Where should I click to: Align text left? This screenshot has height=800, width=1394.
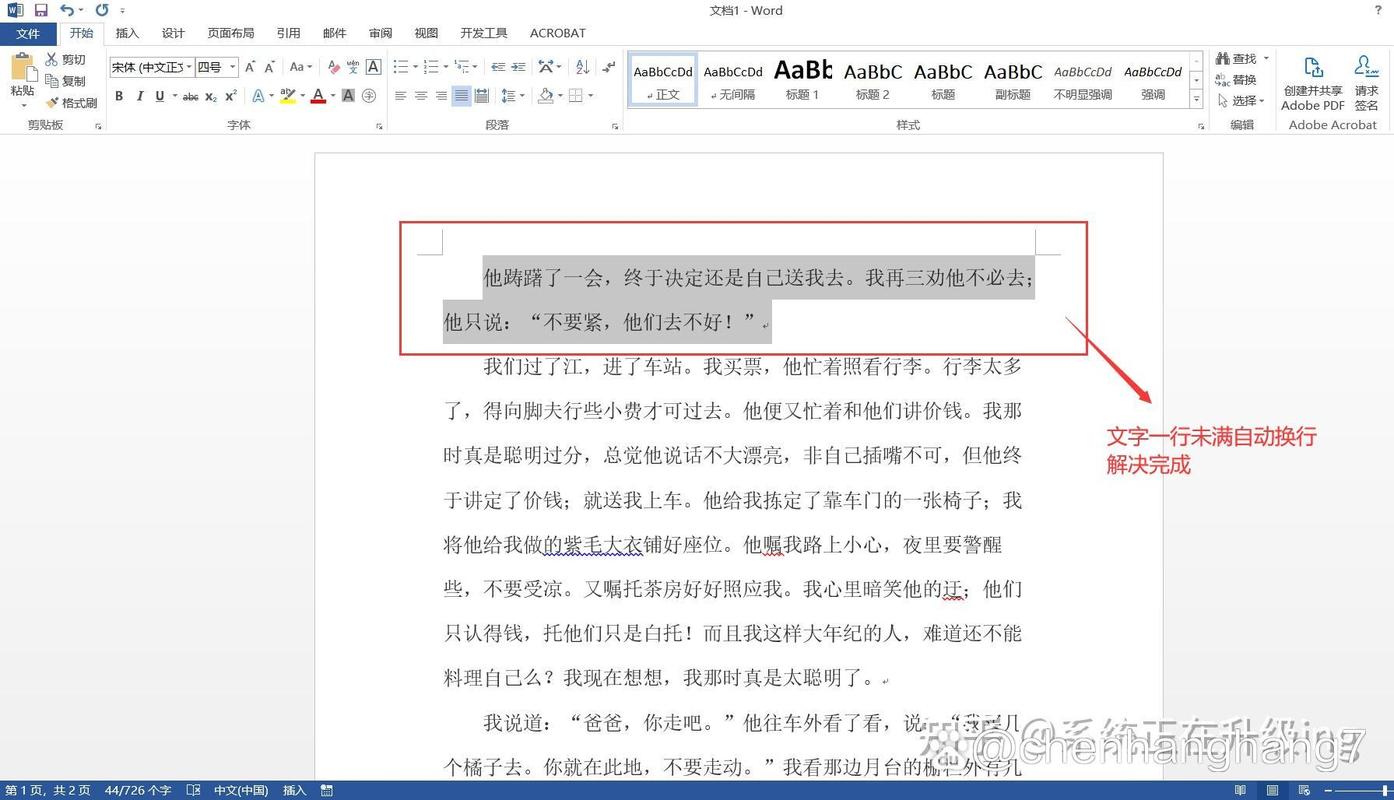(x=401, y=96)
